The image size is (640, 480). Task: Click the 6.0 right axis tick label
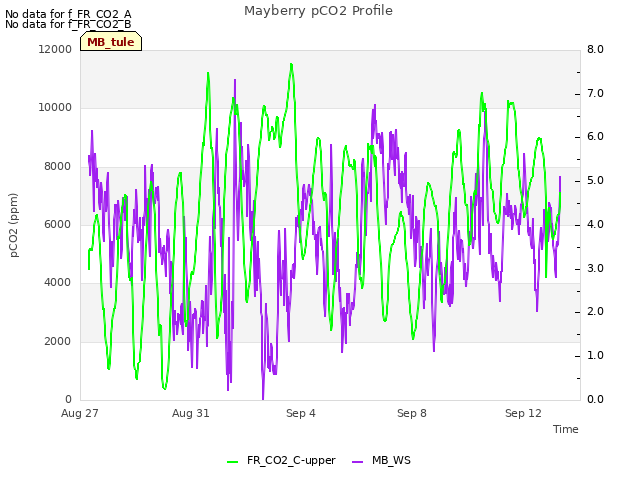pyautogui.click(x=595, y=137)
